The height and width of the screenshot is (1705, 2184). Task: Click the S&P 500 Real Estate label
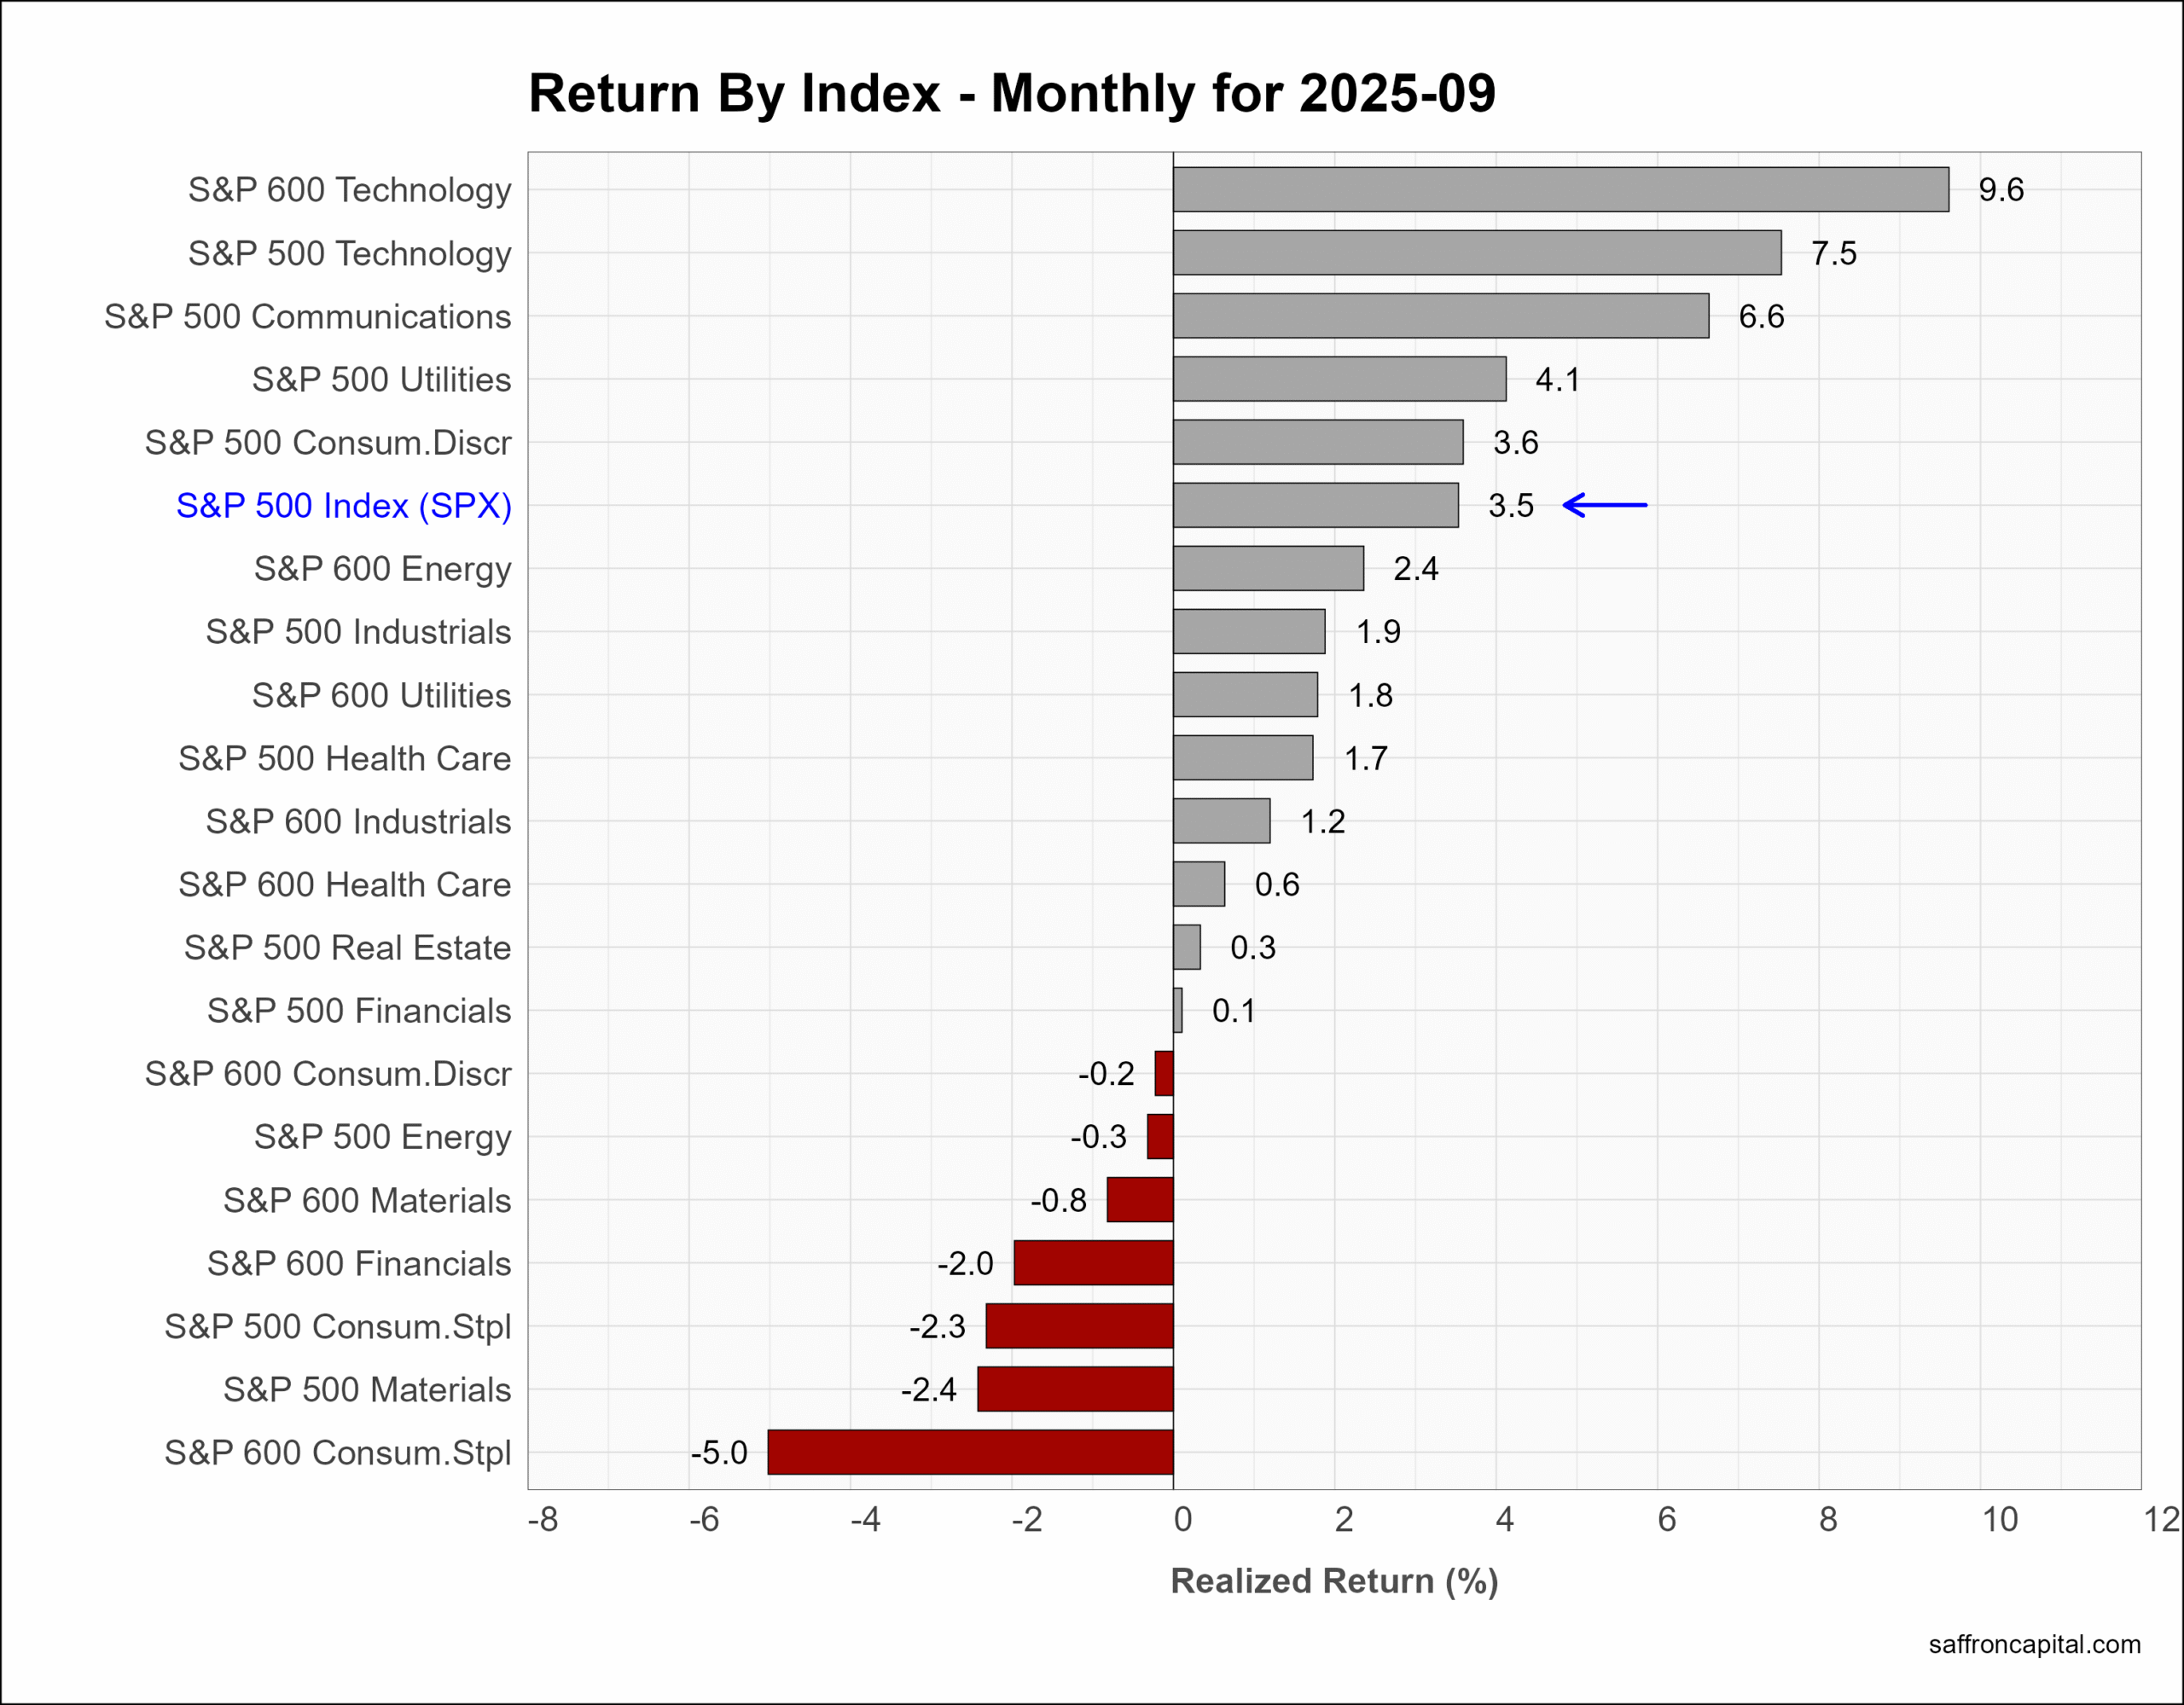coord(347,947)
